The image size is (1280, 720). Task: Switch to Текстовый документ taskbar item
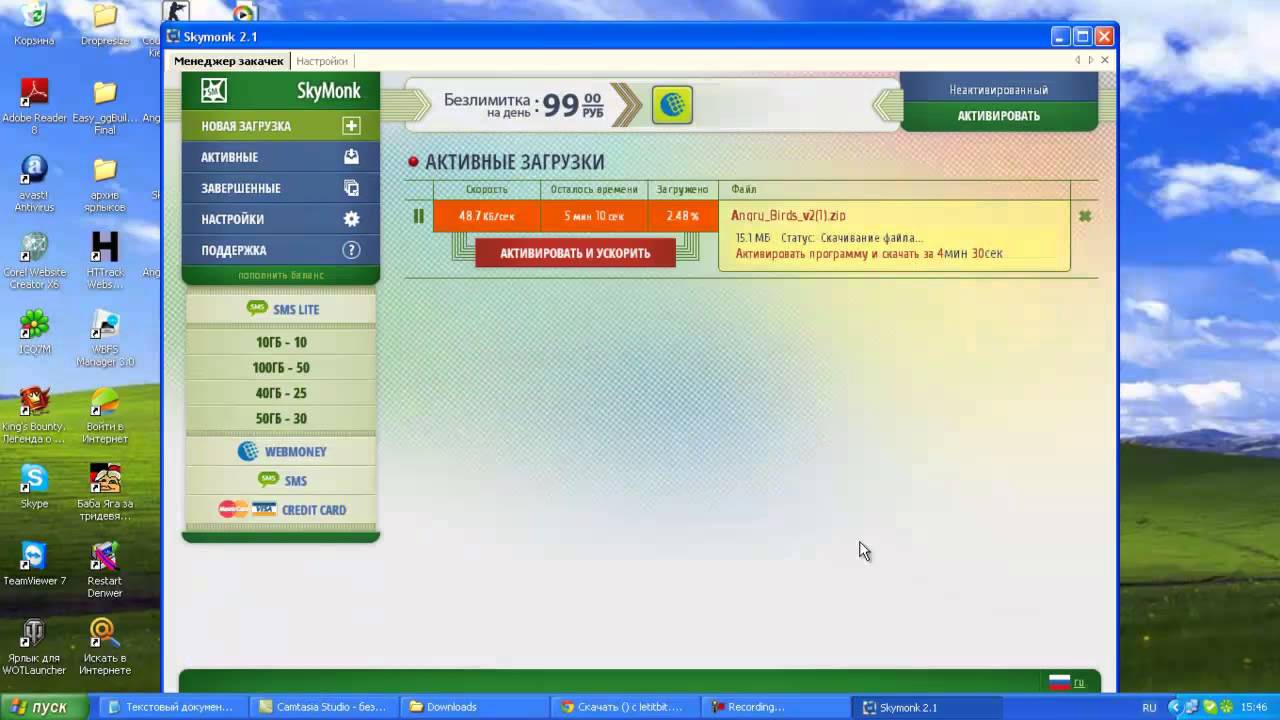pyautogui.click(x=172, y=707)
